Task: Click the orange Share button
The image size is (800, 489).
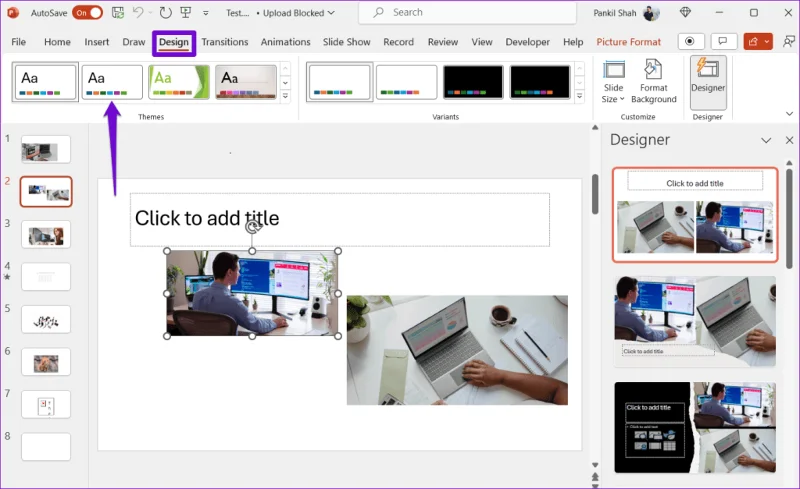Action: 758,41
